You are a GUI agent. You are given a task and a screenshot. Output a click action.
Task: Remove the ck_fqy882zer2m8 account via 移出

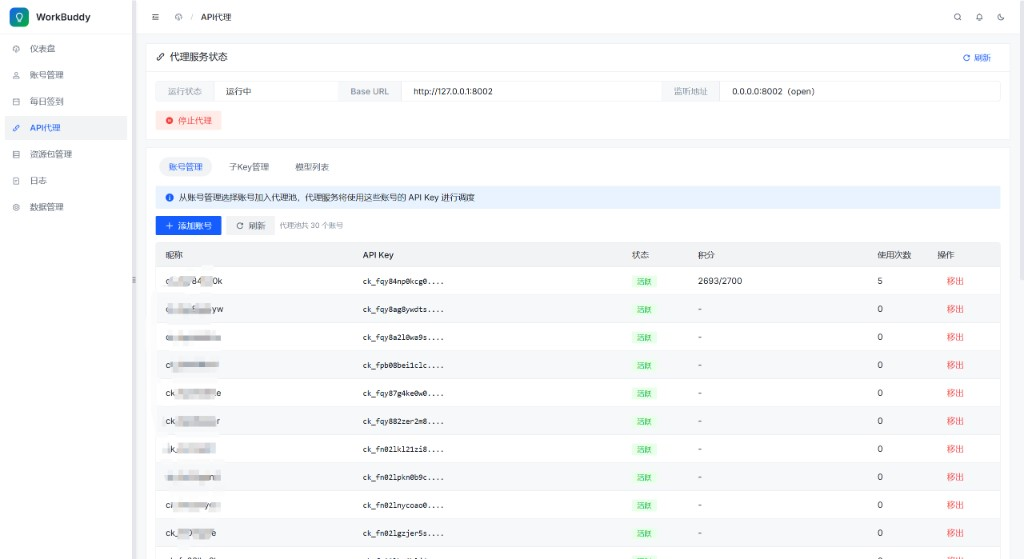coord(955,421)
